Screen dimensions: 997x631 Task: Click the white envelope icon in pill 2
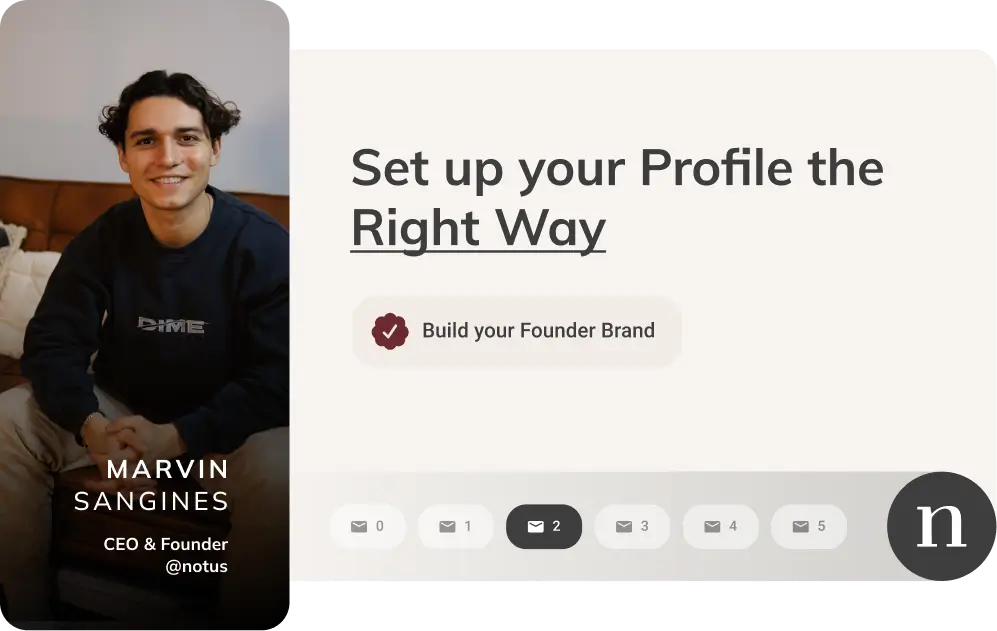pos(536,526)
